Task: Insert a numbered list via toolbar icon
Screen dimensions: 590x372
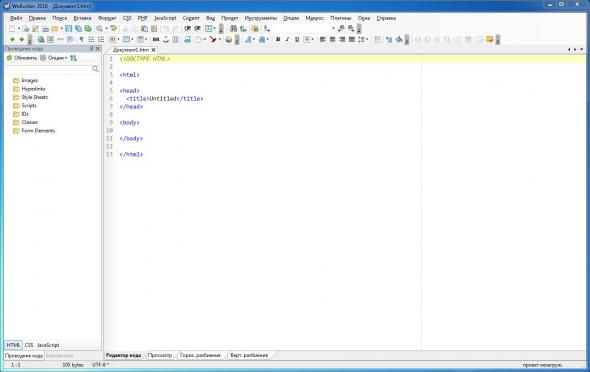Action: [x=101, y=39]
